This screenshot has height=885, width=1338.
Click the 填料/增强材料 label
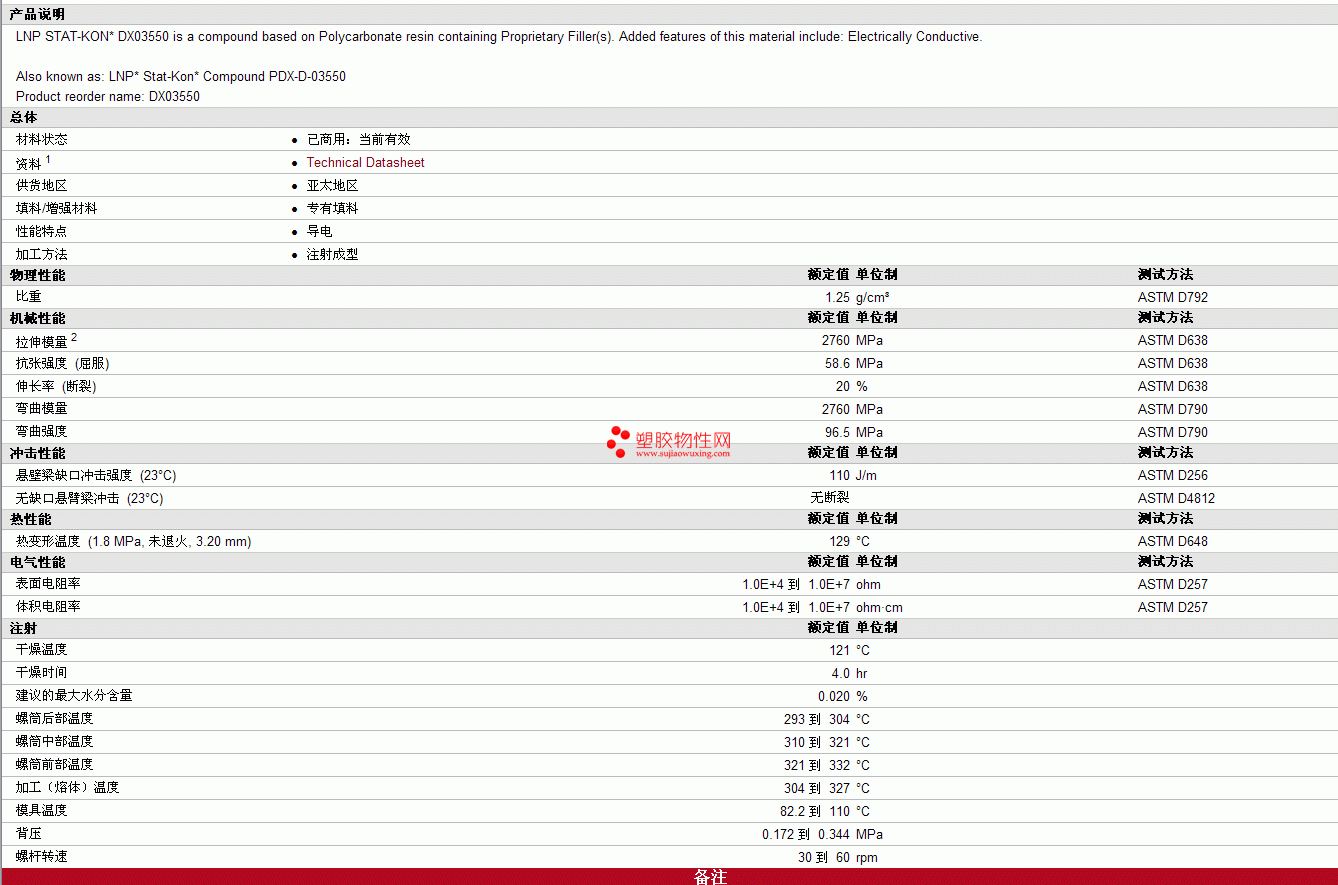(x=57, y=209)
